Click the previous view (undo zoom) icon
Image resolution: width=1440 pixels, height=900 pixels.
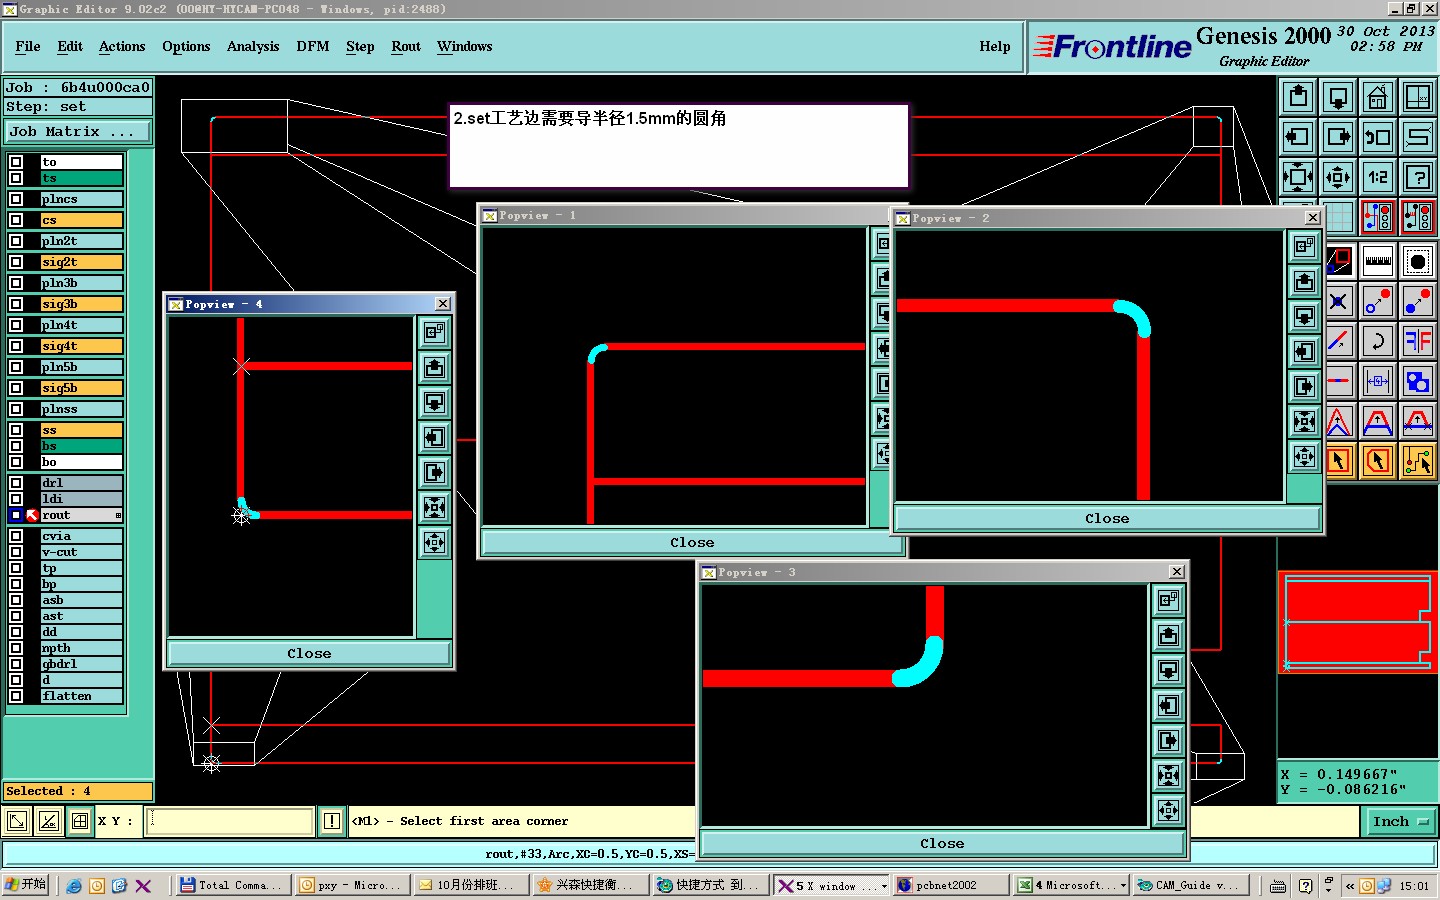tap(1378, 137)
